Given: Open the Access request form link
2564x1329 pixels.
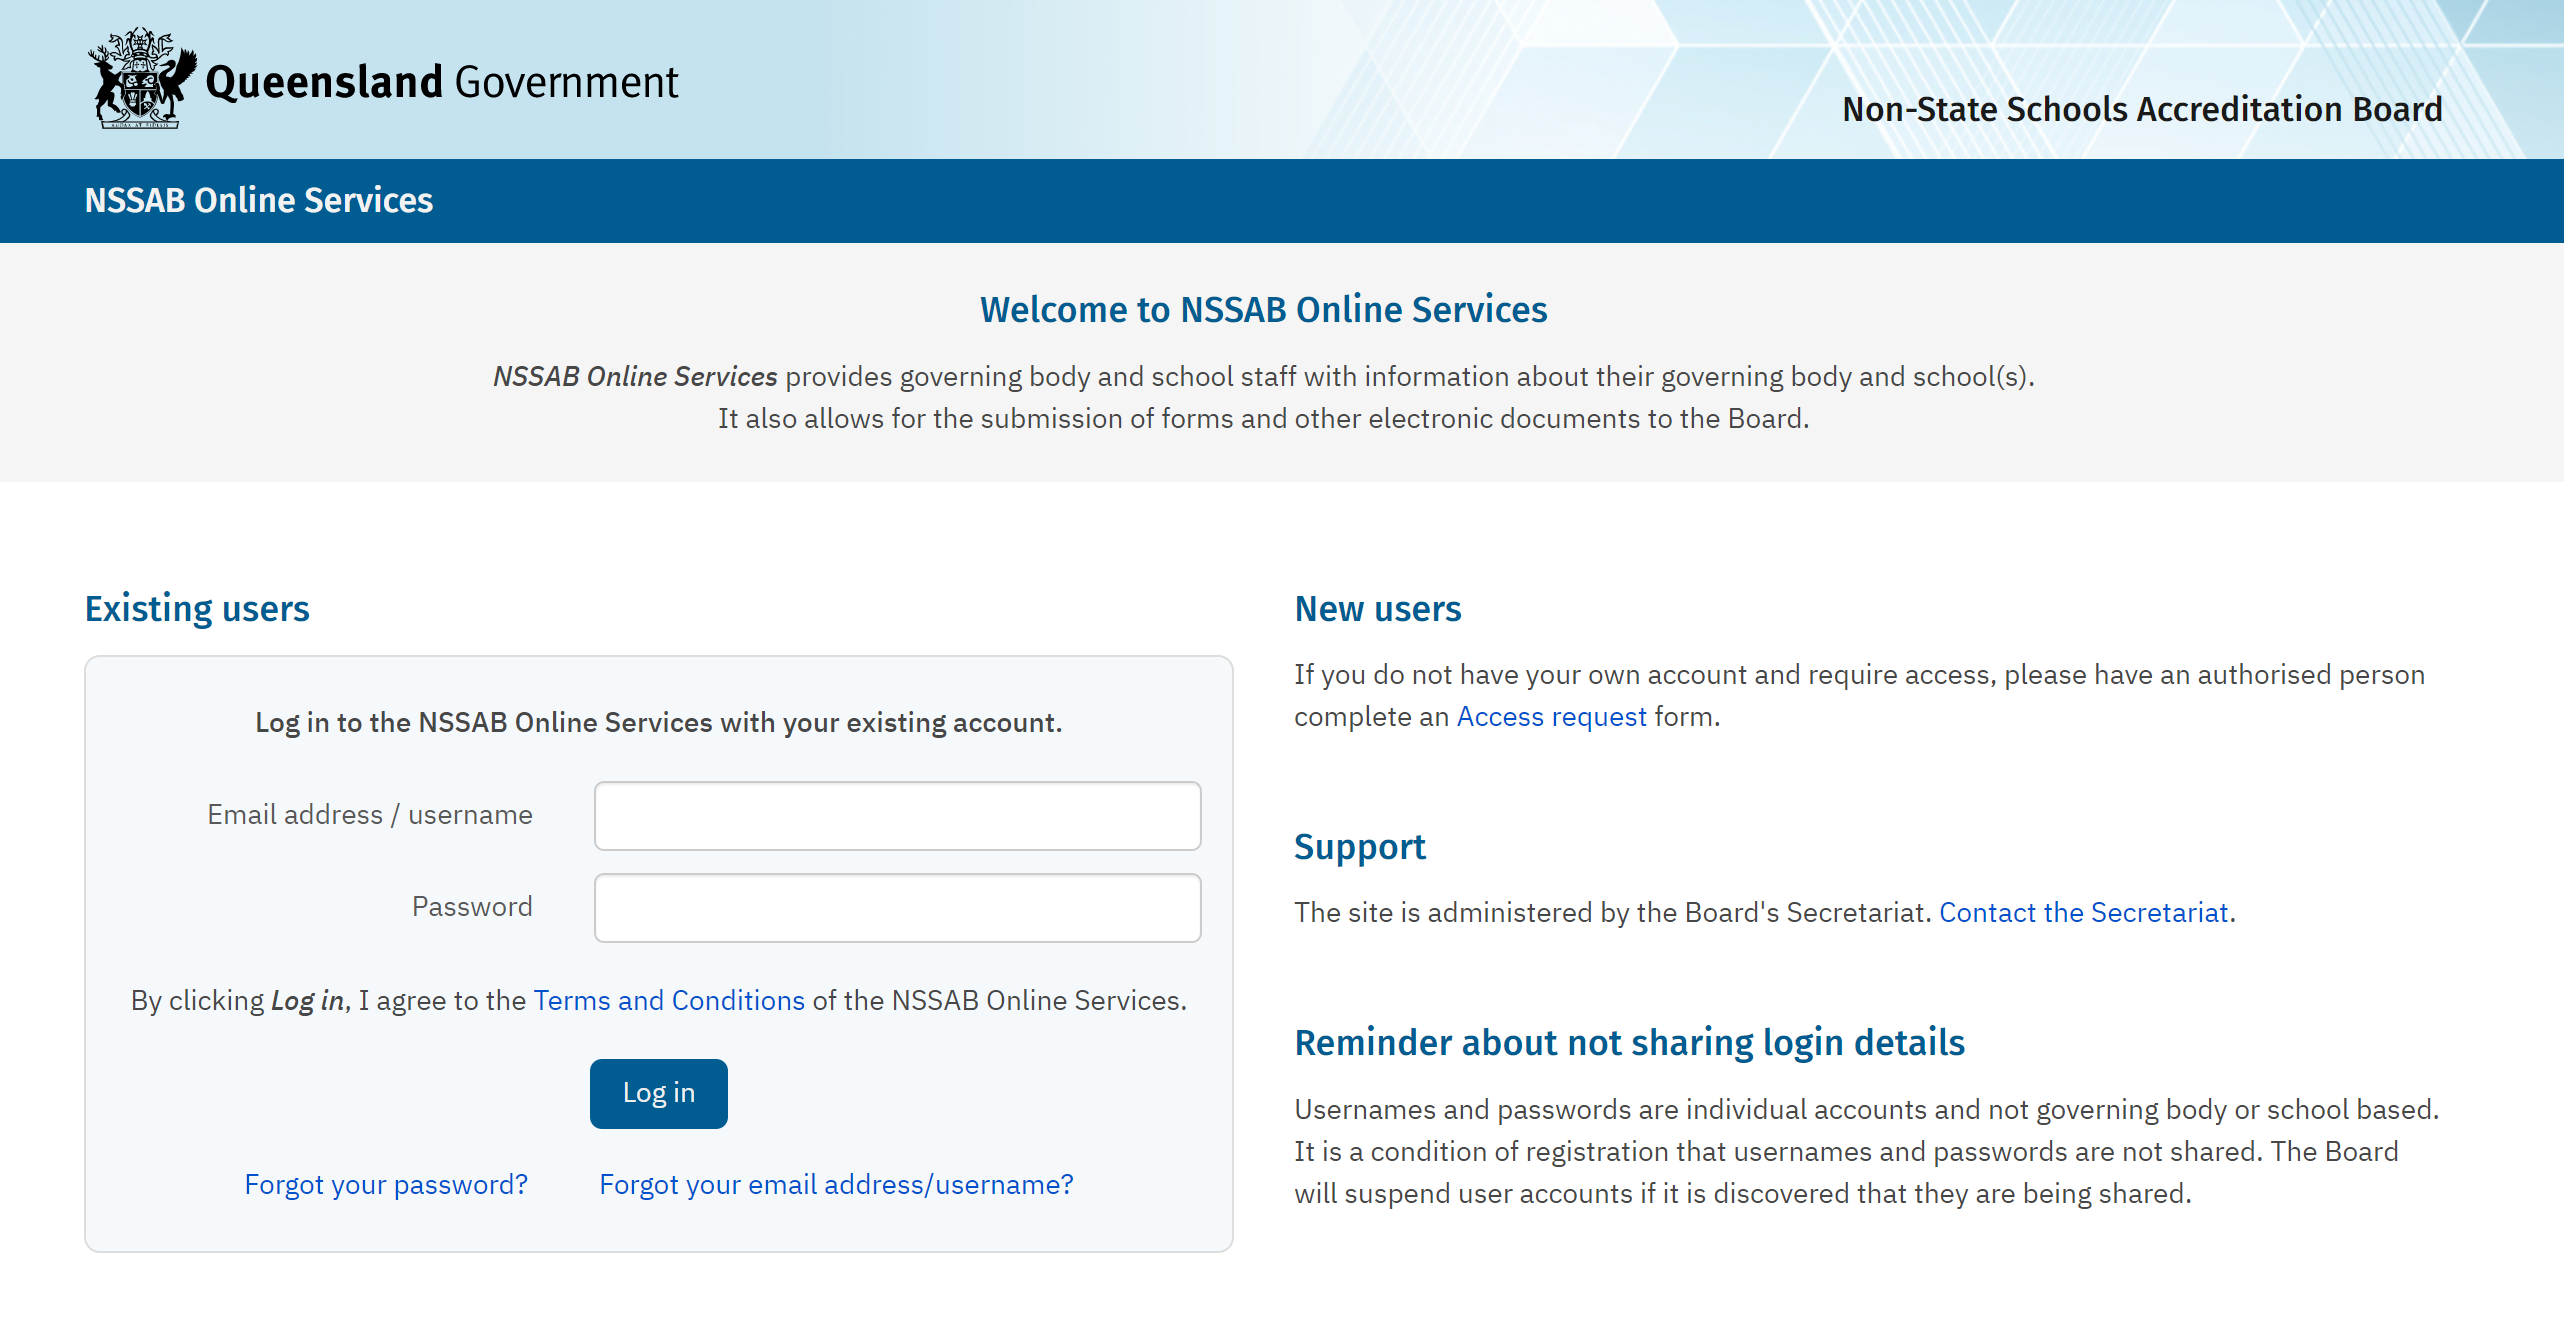Looking at the screenshot, I should click(1551, 716).
